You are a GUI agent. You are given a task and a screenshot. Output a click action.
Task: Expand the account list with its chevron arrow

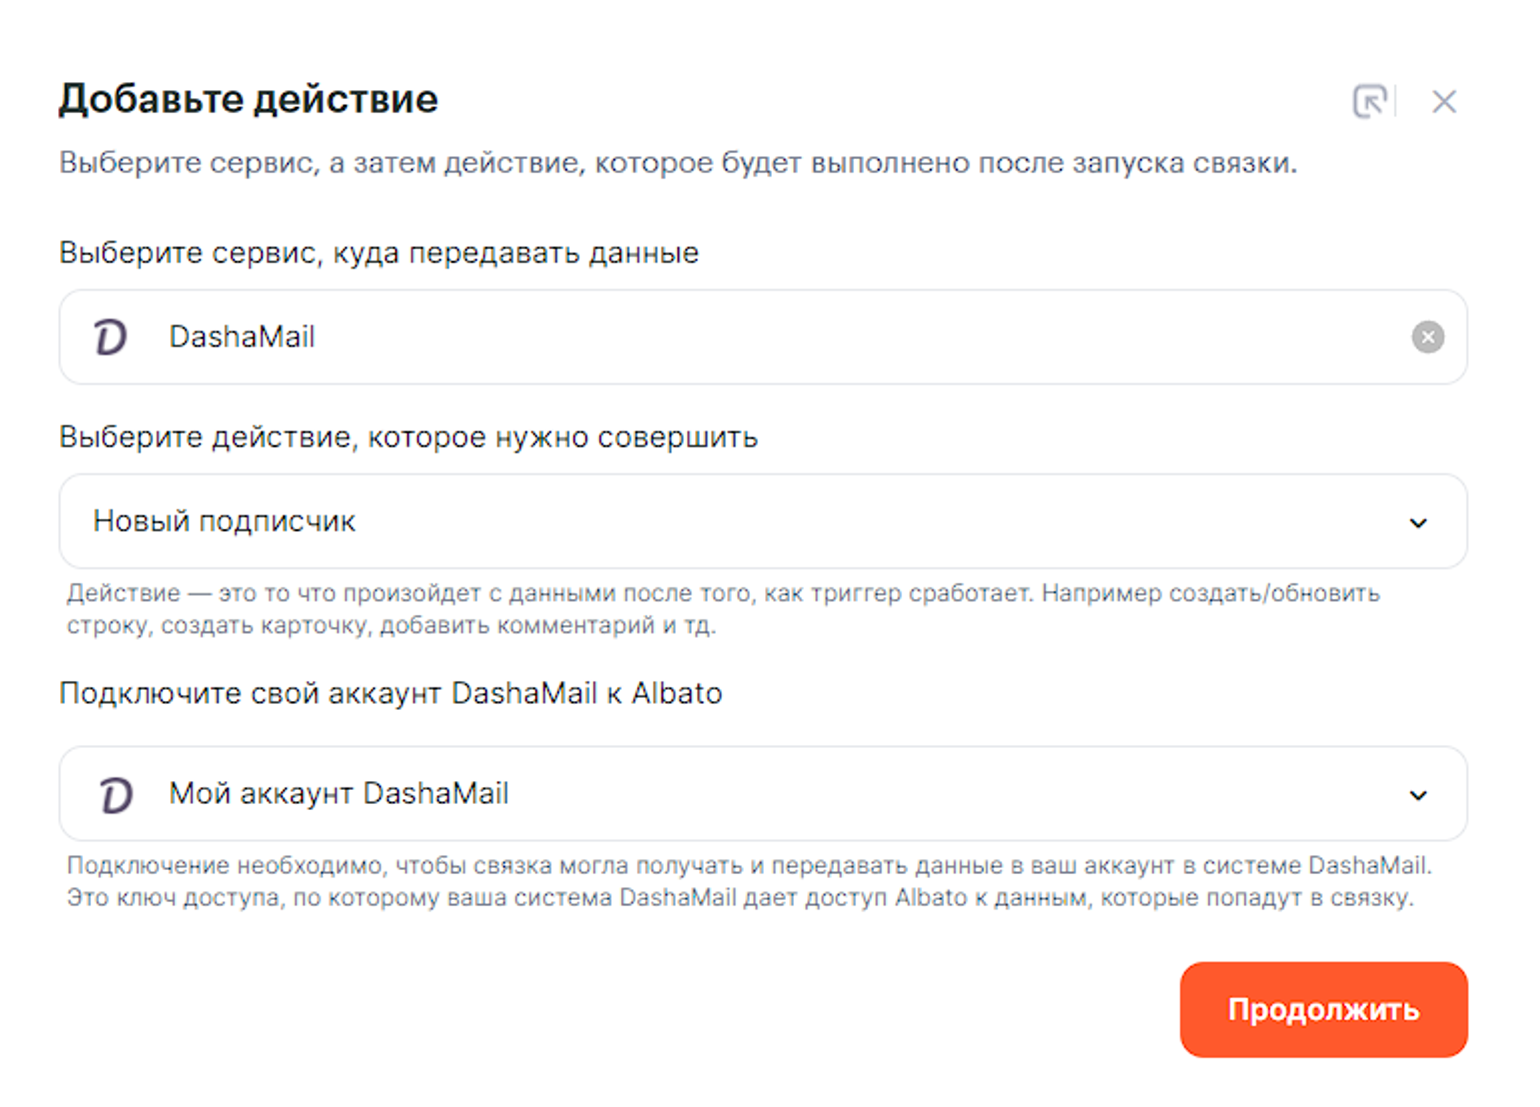point(1417,795)
